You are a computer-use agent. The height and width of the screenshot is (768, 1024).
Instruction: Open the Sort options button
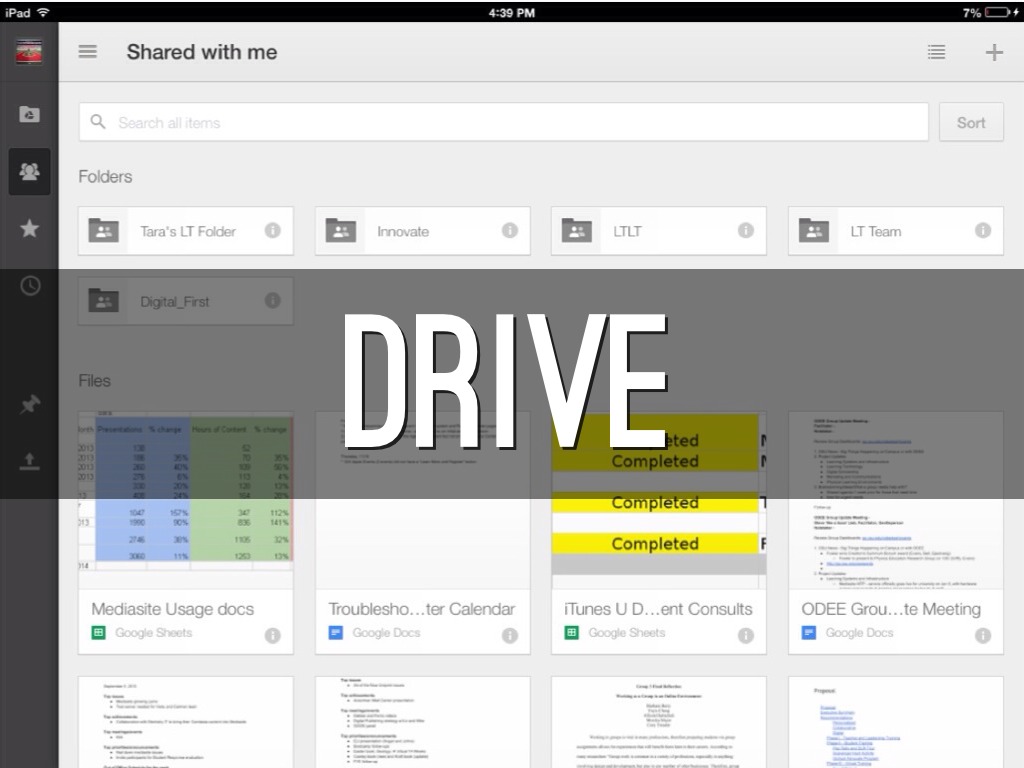point(970,122)
